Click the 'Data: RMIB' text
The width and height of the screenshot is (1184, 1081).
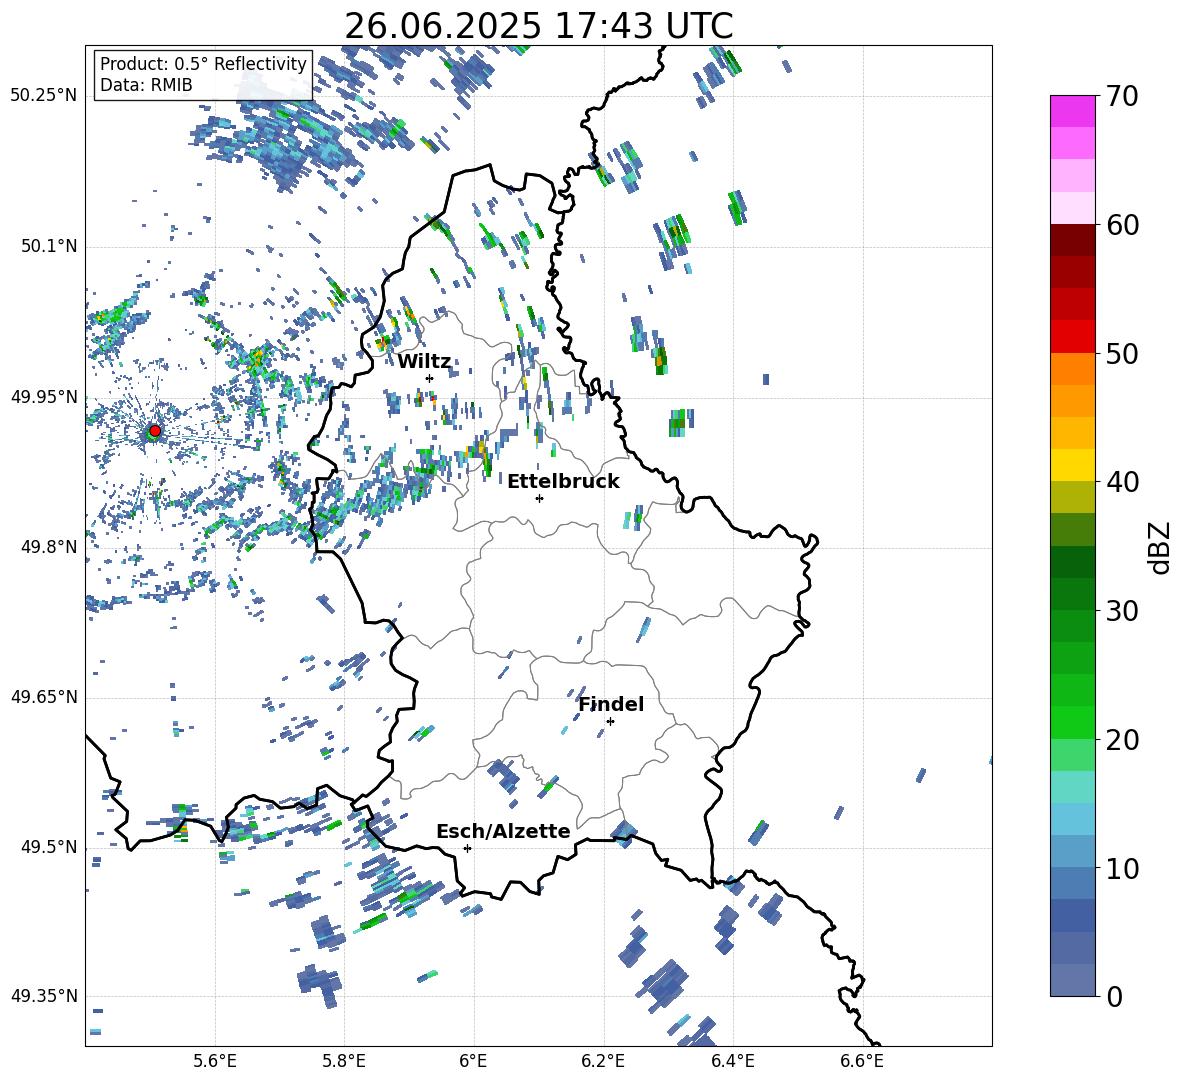coord(146,85)
